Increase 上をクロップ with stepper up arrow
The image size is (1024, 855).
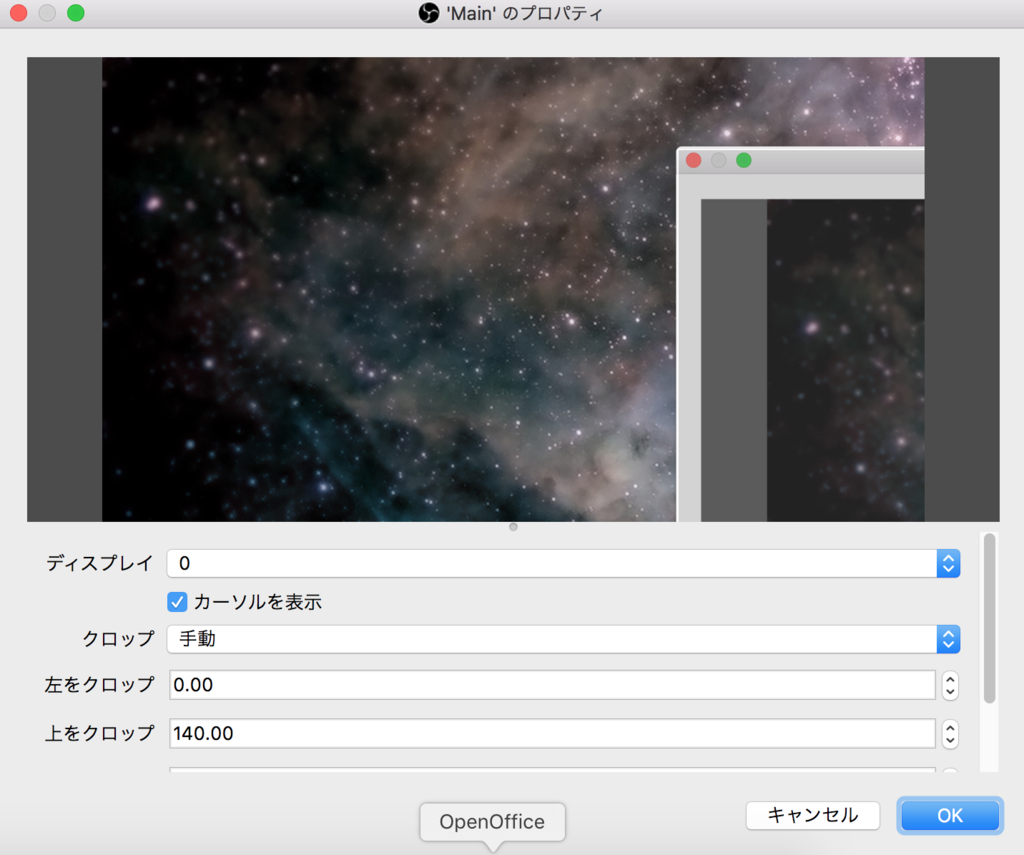pyautogui.click(x=950, y=727)
